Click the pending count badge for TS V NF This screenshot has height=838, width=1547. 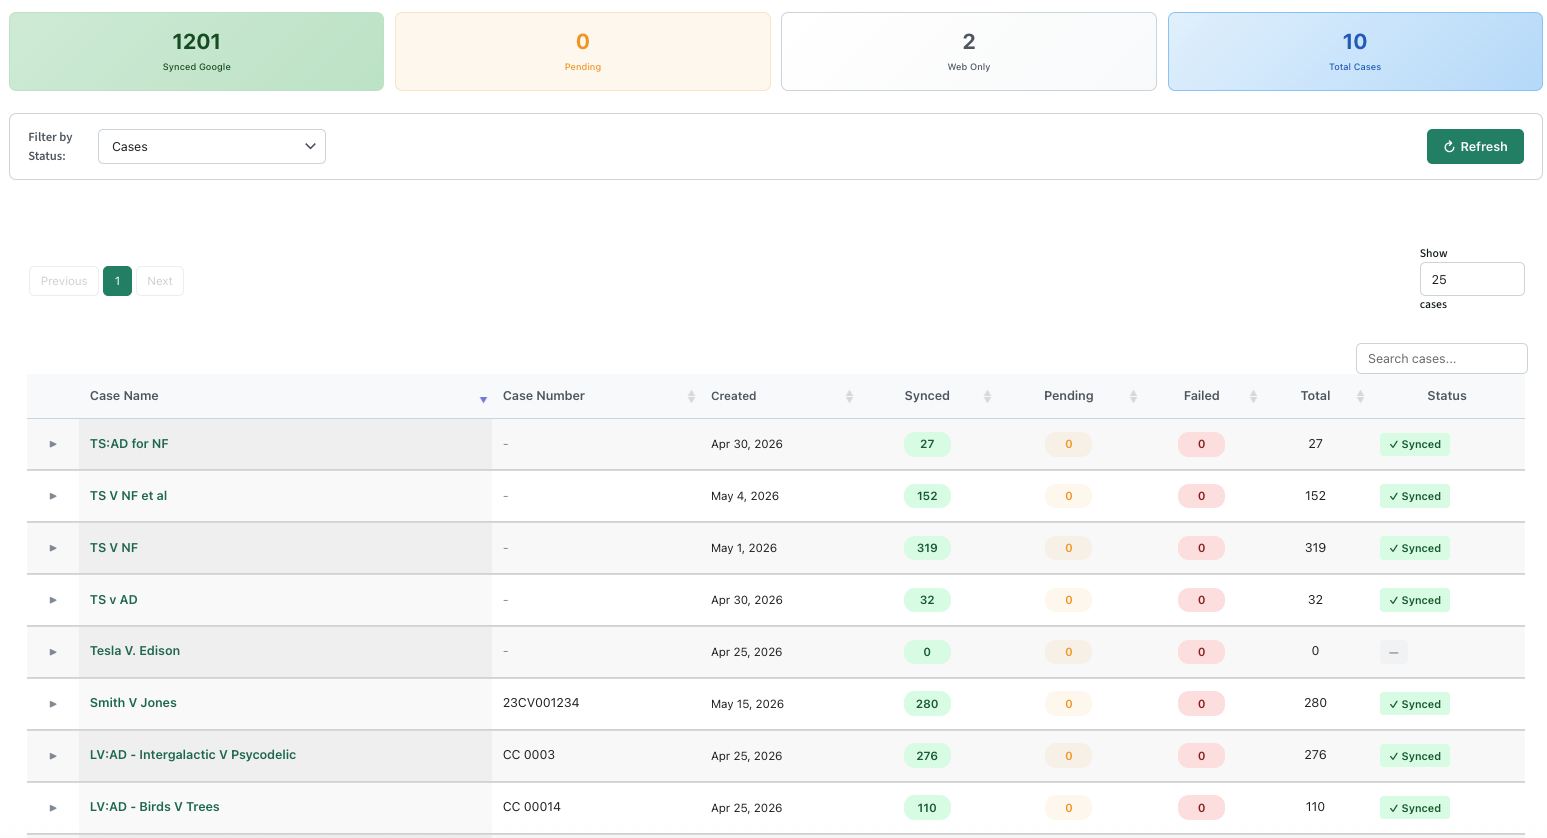(x=1068, y=548)
